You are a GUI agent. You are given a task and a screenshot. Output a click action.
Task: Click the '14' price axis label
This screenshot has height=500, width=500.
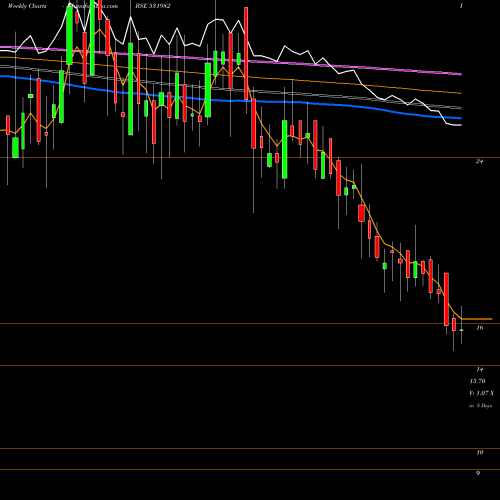tap(479, 369)
